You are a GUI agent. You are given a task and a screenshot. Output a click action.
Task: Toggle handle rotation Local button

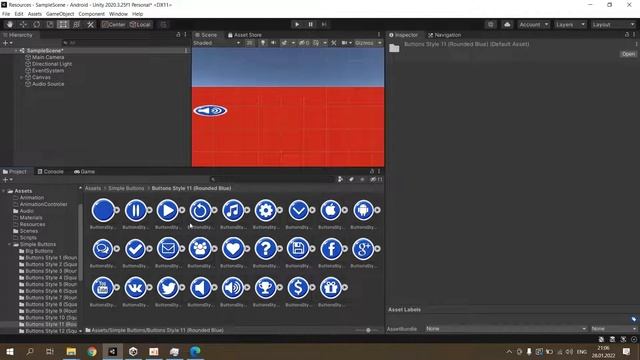[x=140, y=24]
